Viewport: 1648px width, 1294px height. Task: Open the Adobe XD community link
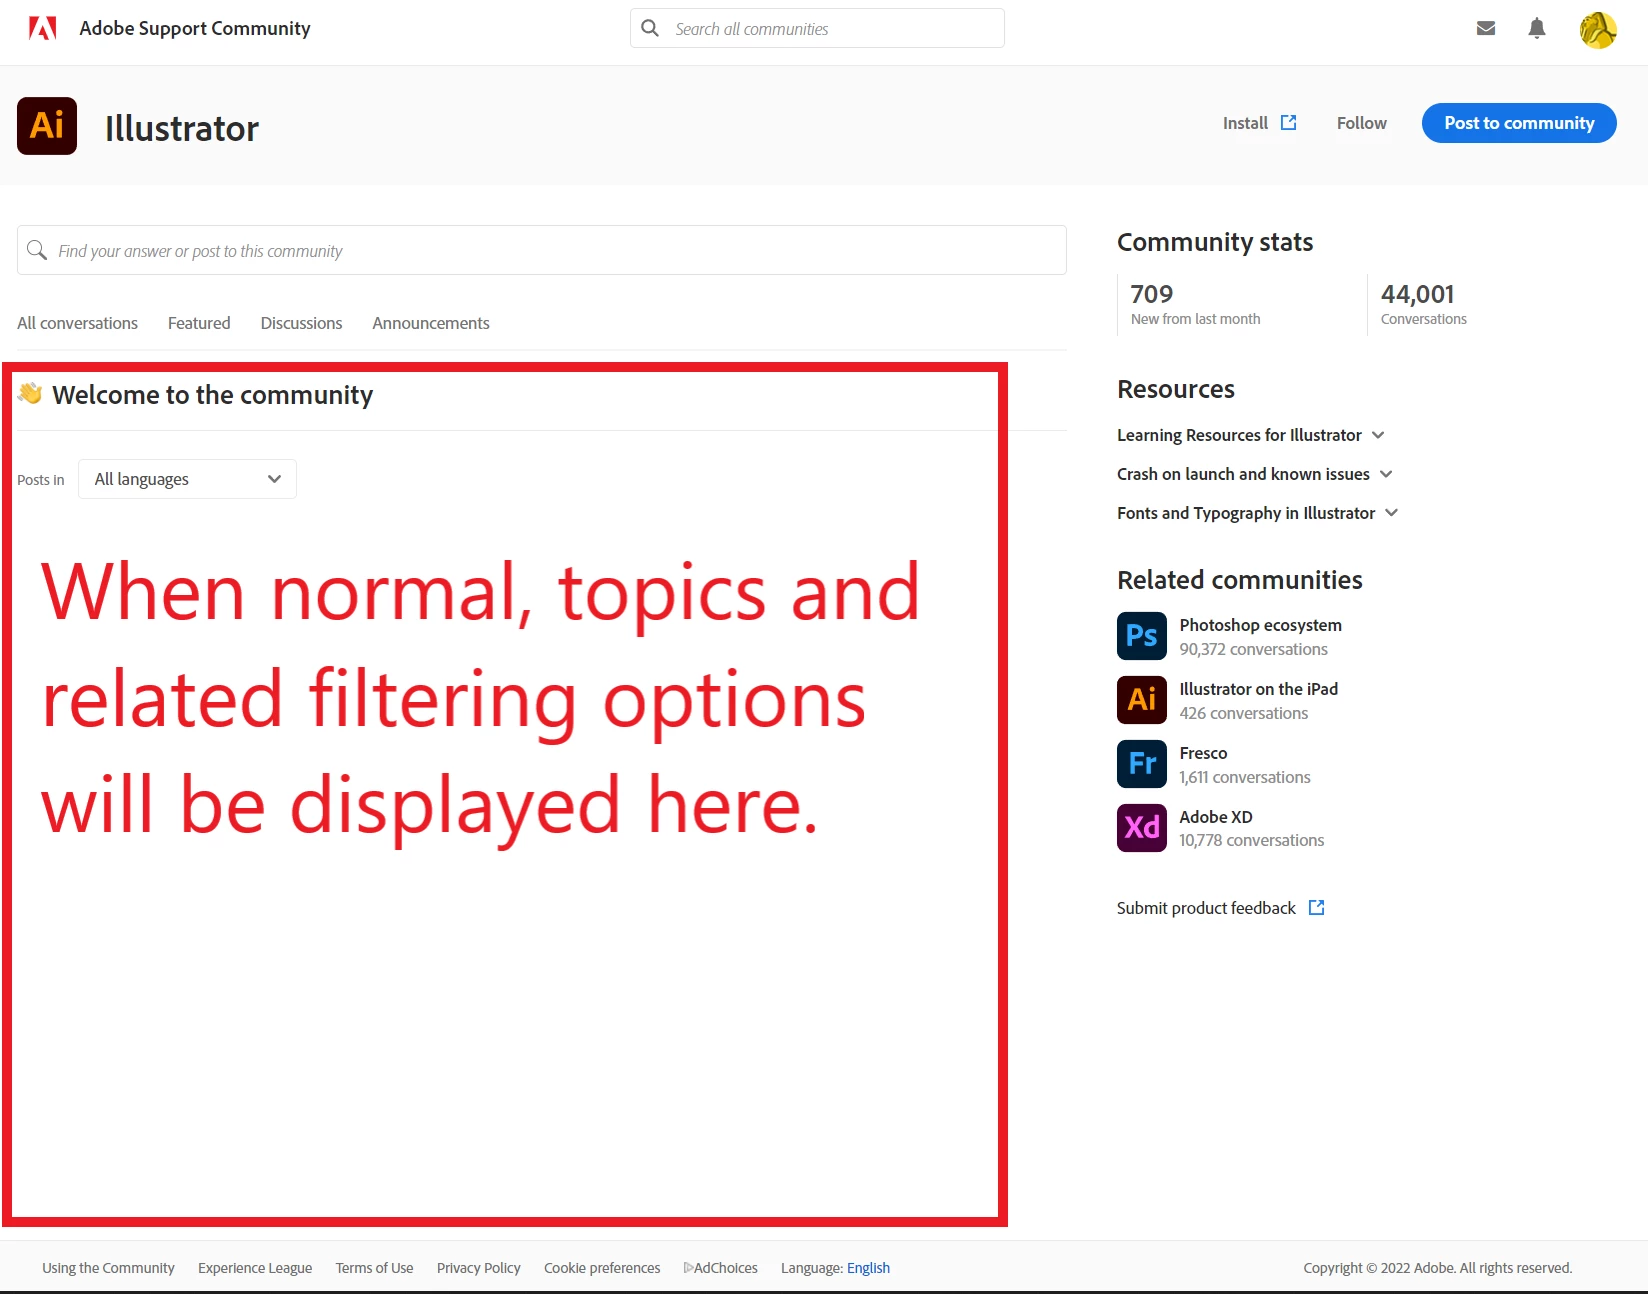(1216, 817)
